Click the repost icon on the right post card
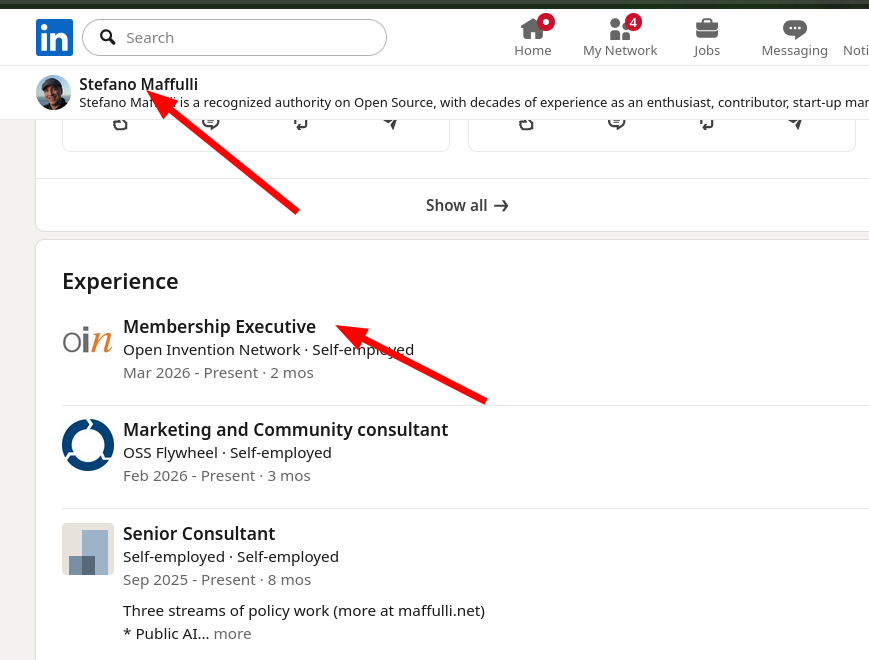The image size is (869, 660). (706, 124)
